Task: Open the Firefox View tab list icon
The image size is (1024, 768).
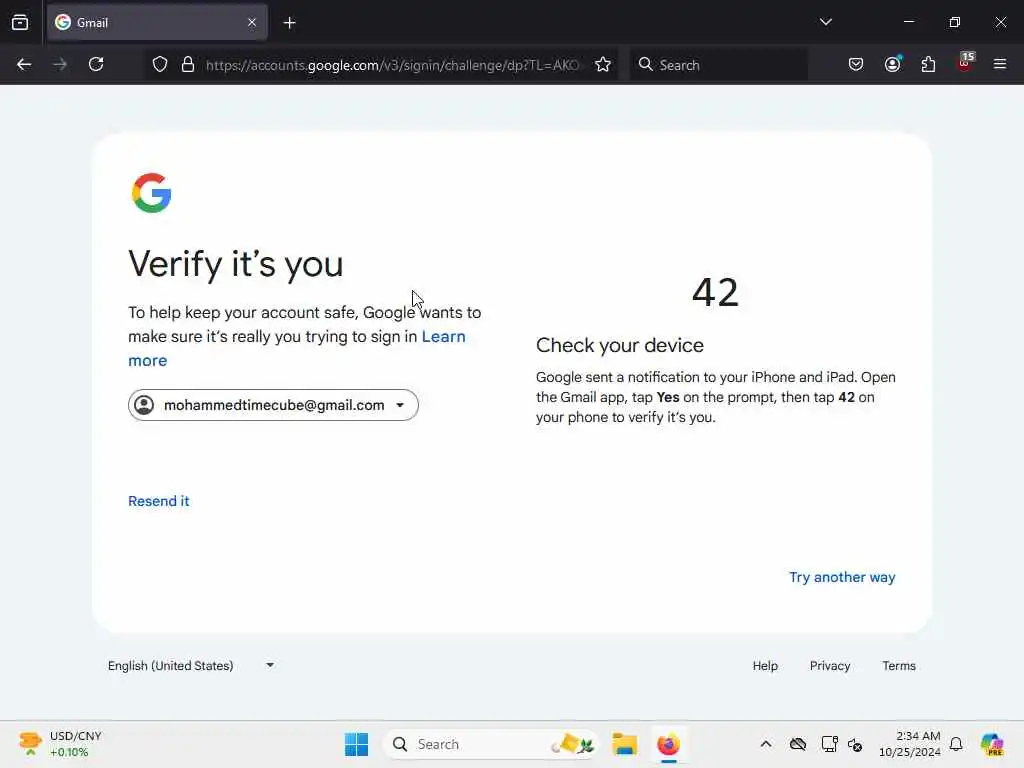Action: pos(20,23)
